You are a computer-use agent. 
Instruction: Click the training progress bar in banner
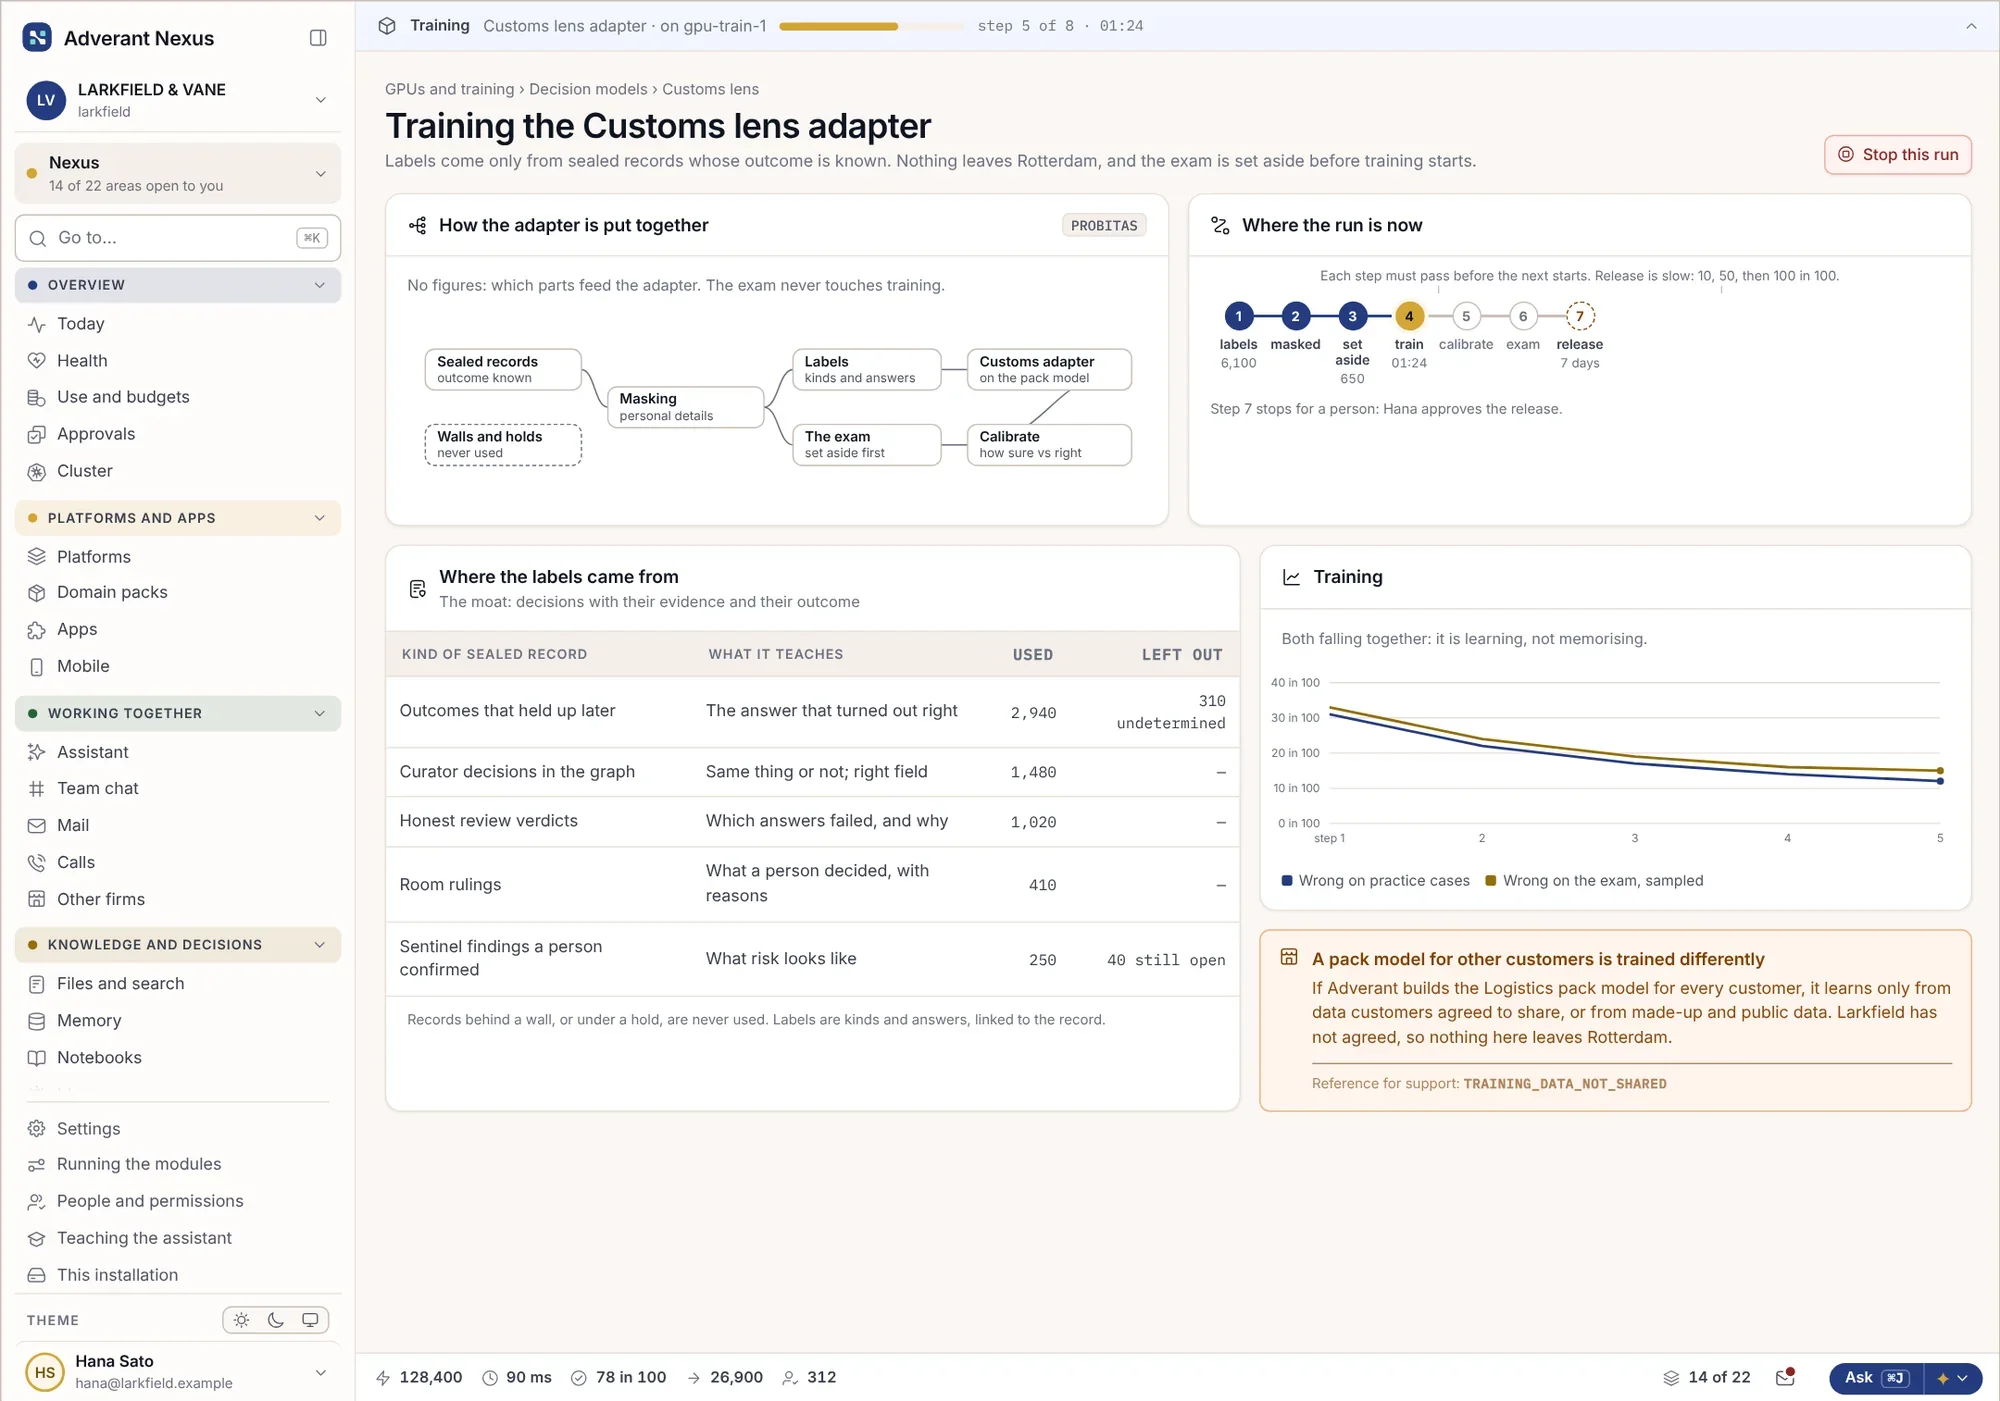click(871, 26)
